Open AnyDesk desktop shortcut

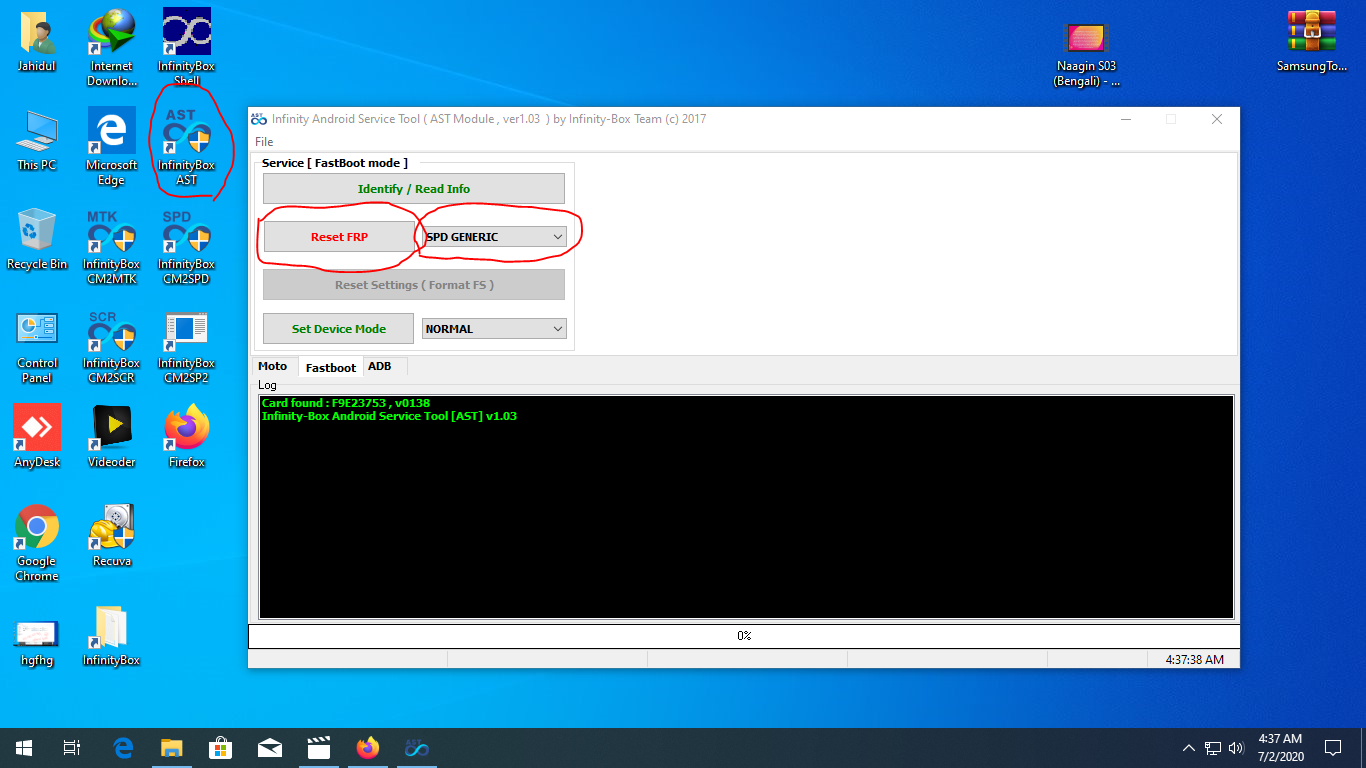tap(37, 437)
